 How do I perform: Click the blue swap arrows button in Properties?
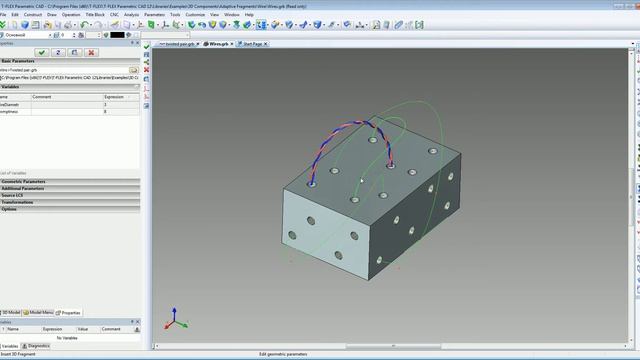pyautogui.click(x=58, y=52)
